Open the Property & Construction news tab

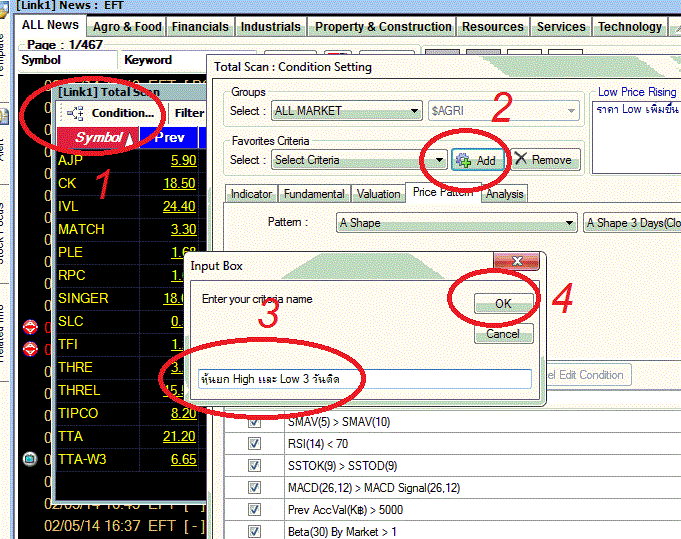pyautogui.click(x=383, y=27)
